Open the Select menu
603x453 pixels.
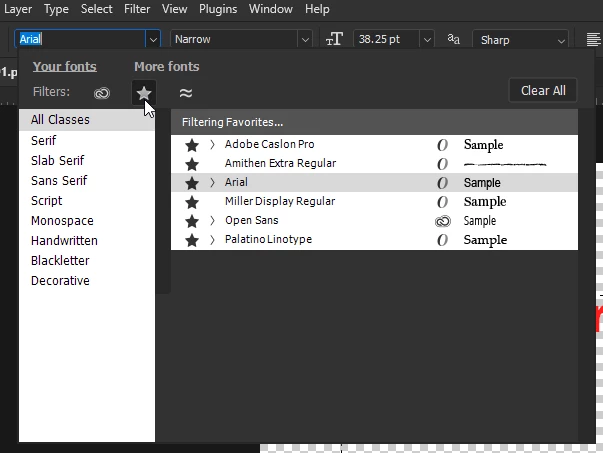97,9
